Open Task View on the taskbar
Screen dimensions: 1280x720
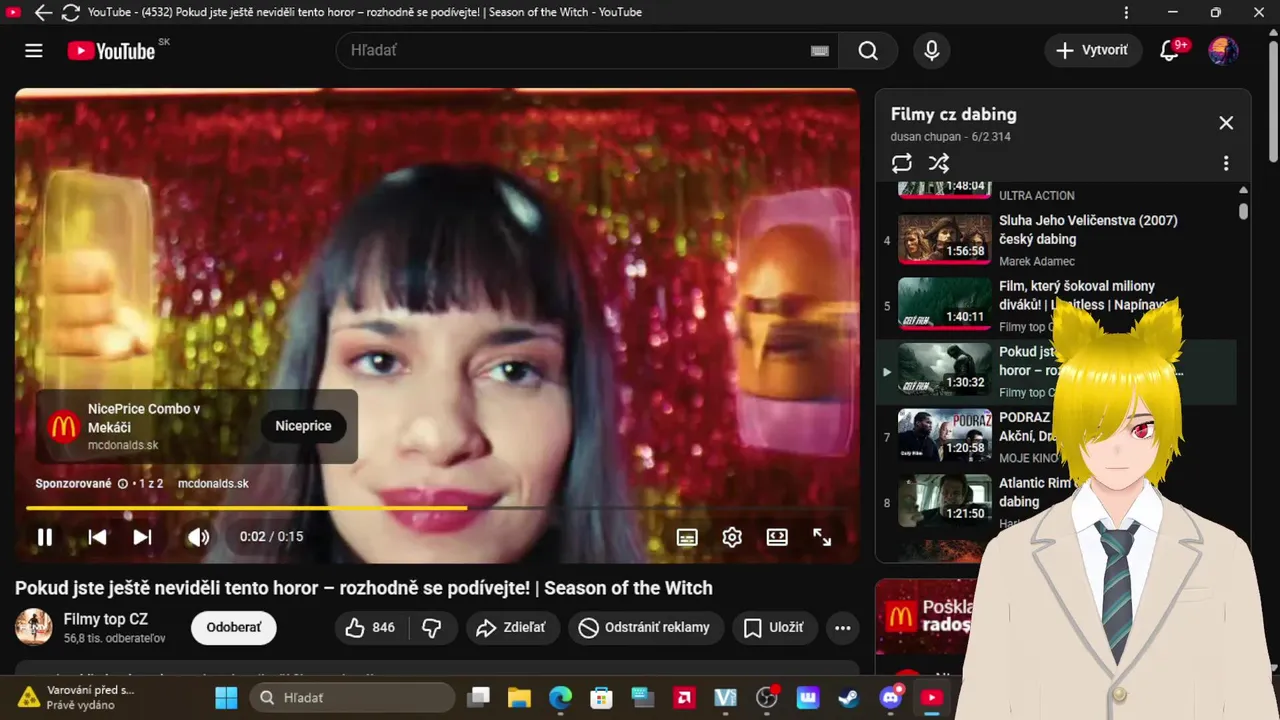click(x=479, y=698)
